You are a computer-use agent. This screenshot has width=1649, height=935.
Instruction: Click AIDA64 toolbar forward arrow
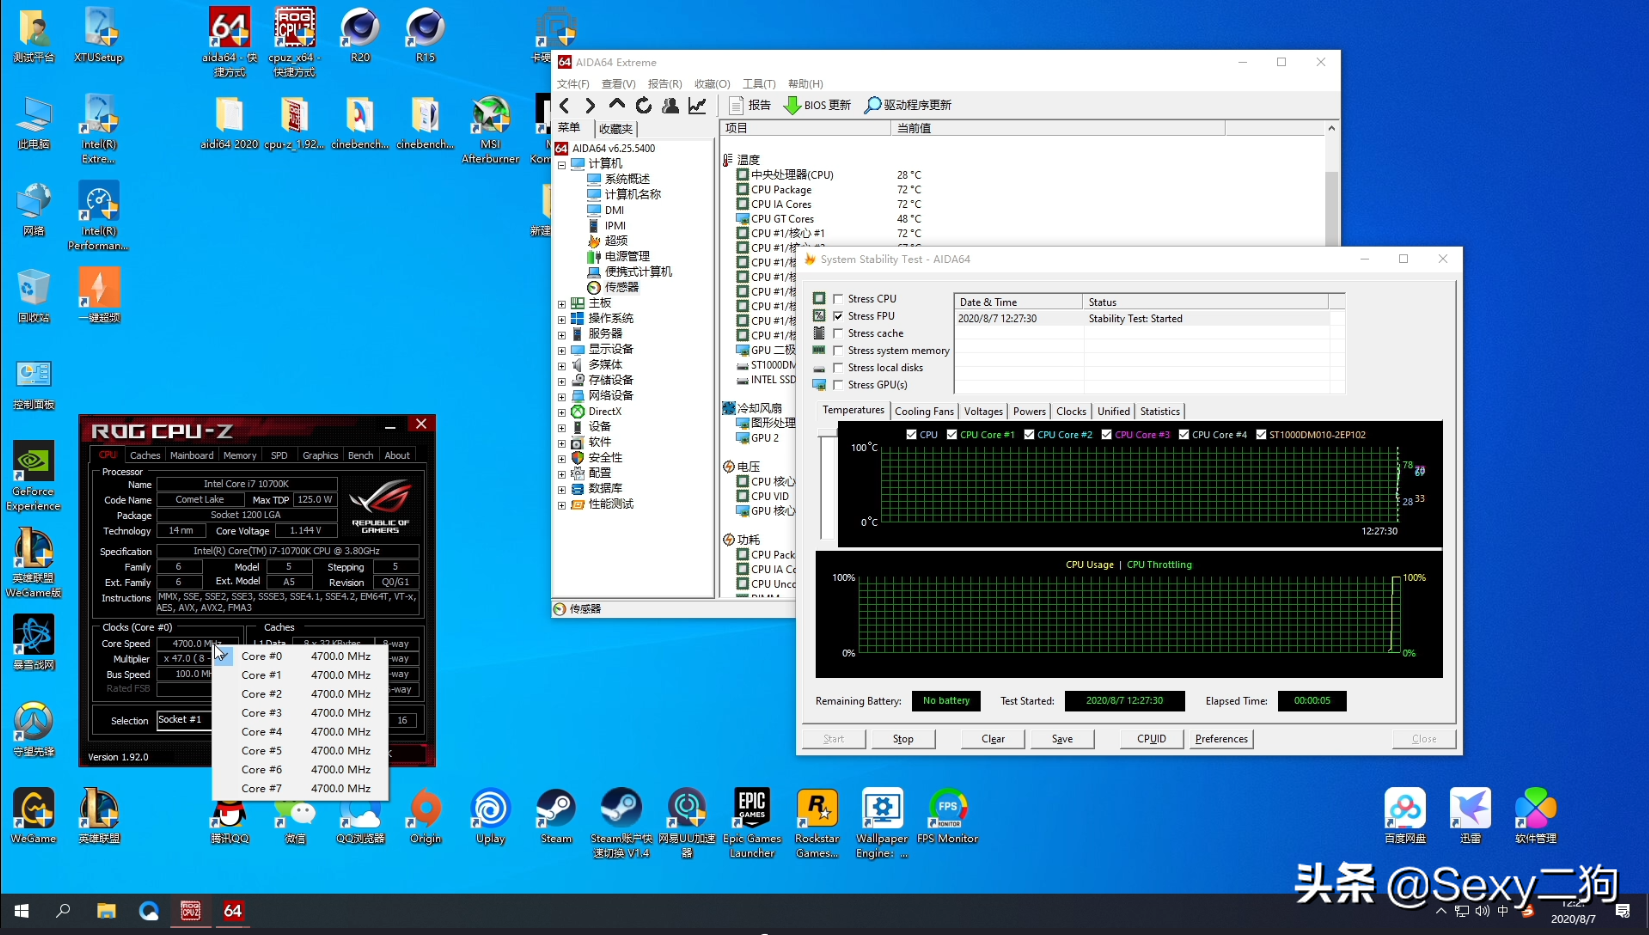pyautogui.click(x=590, y=105)
